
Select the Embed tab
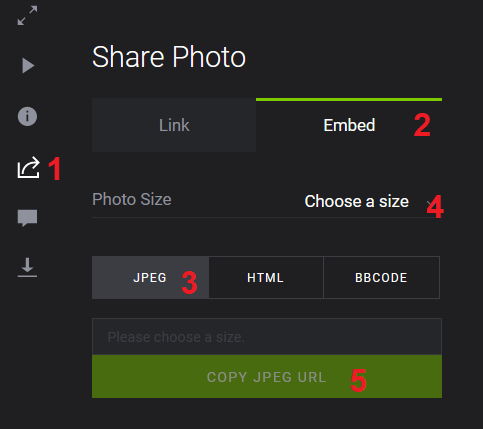[349, 125]
